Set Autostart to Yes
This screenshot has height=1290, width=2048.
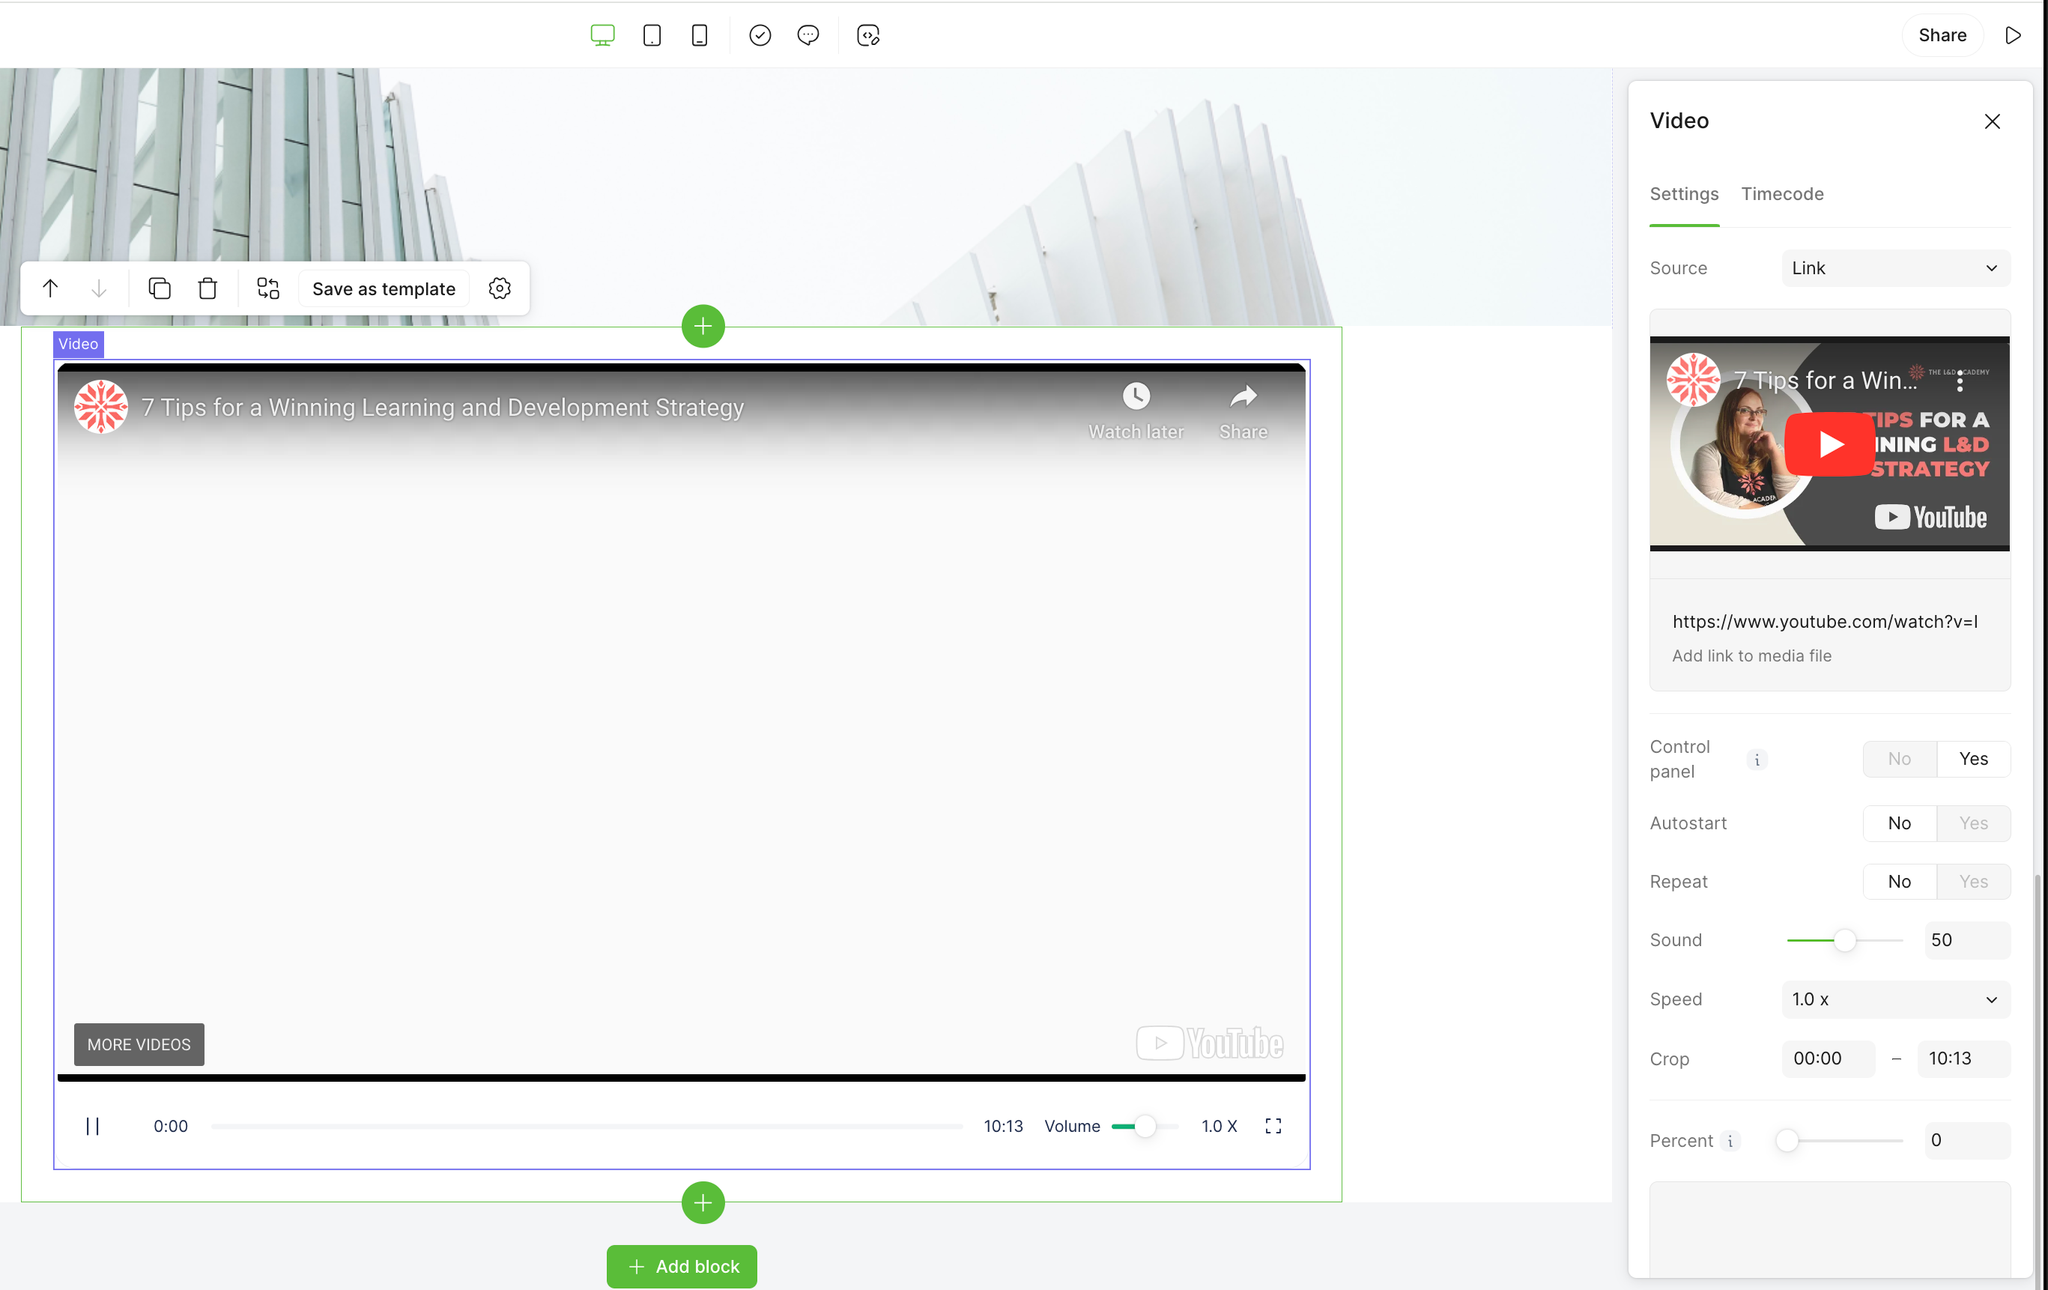click(x=1974, y=823)
